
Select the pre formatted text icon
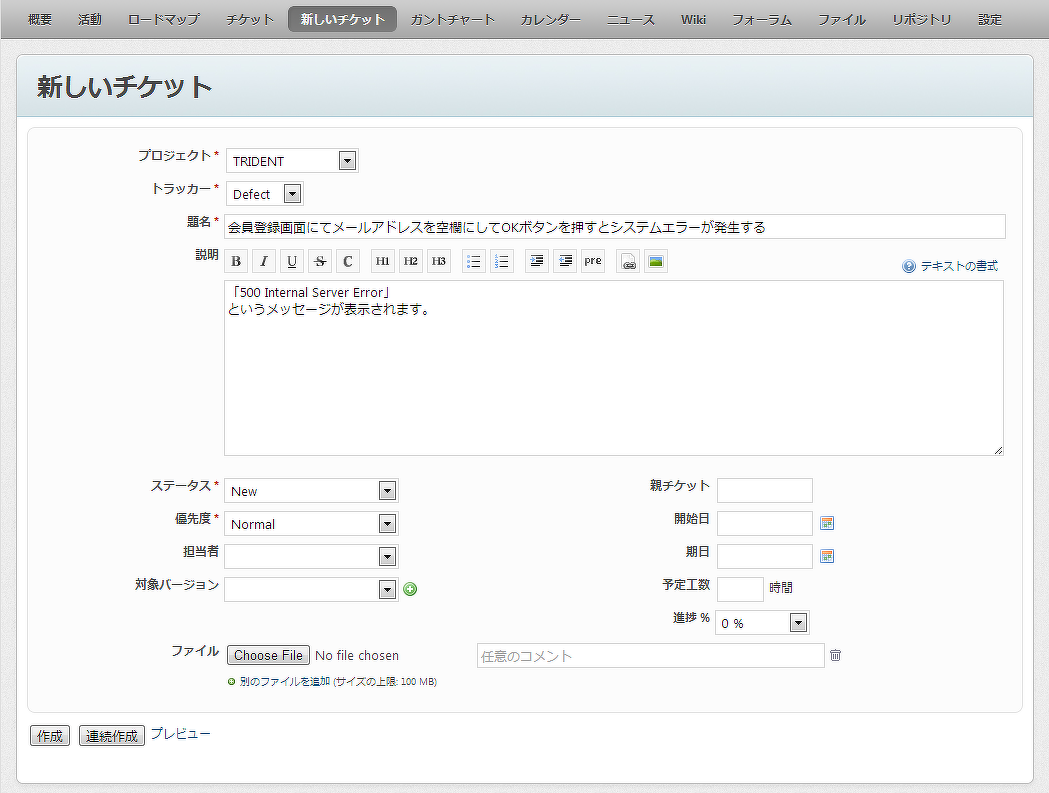(x=592, y=260)
